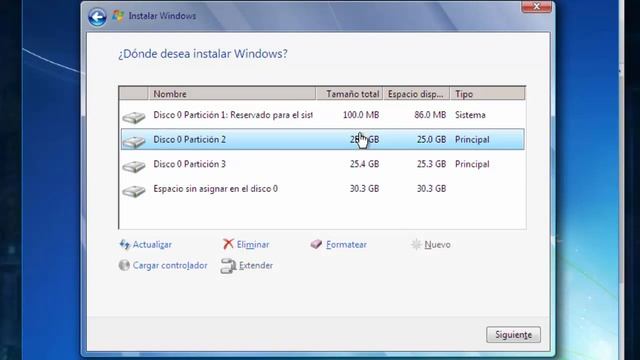This screenshot has width=640, height=360.
Task: Click drive icon for Disco 0 Partición 3
Action: tap(133, 166)
